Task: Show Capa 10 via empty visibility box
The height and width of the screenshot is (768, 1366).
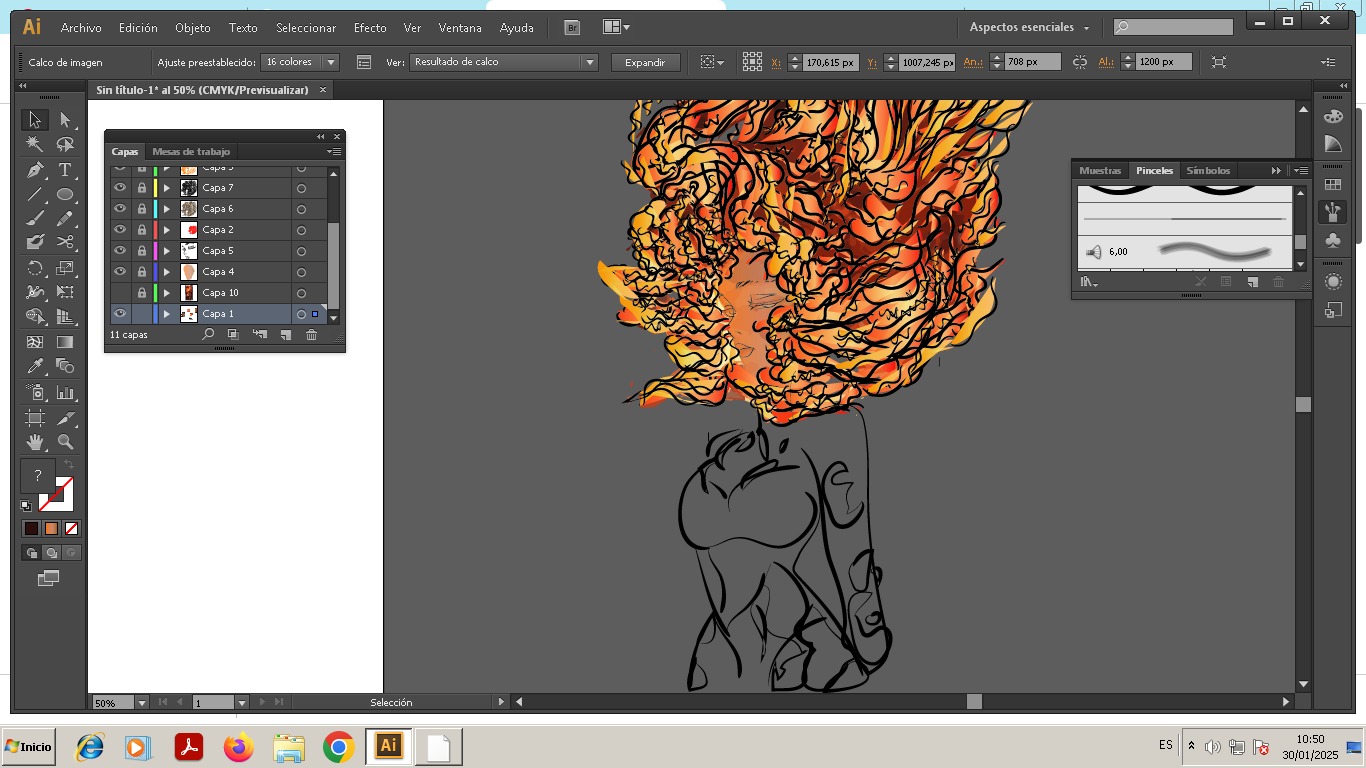Action: click(x=120, y=293)
